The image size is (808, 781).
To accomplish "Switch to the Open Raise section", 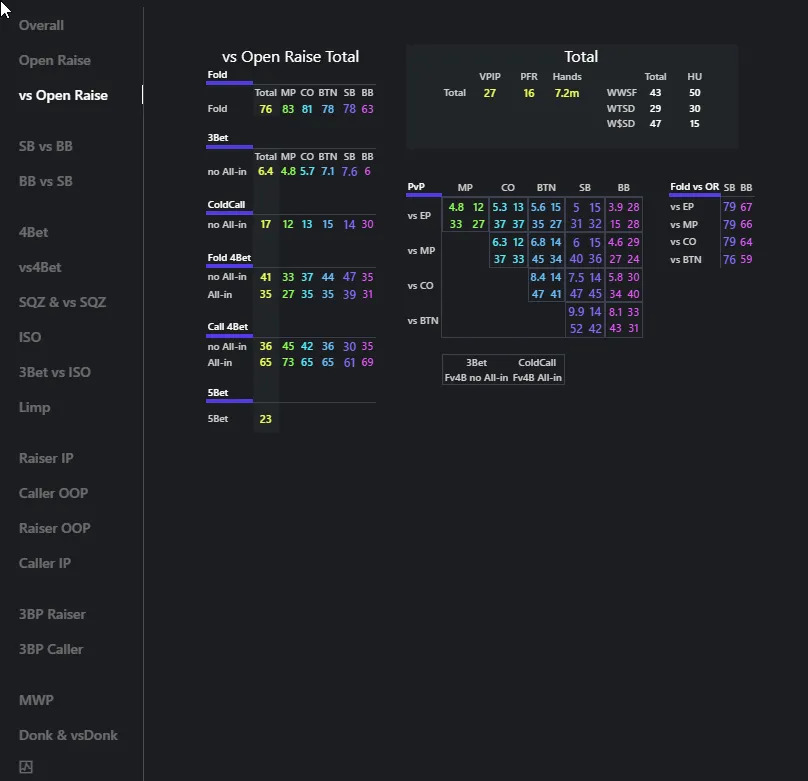I will (x=54, y=60).
